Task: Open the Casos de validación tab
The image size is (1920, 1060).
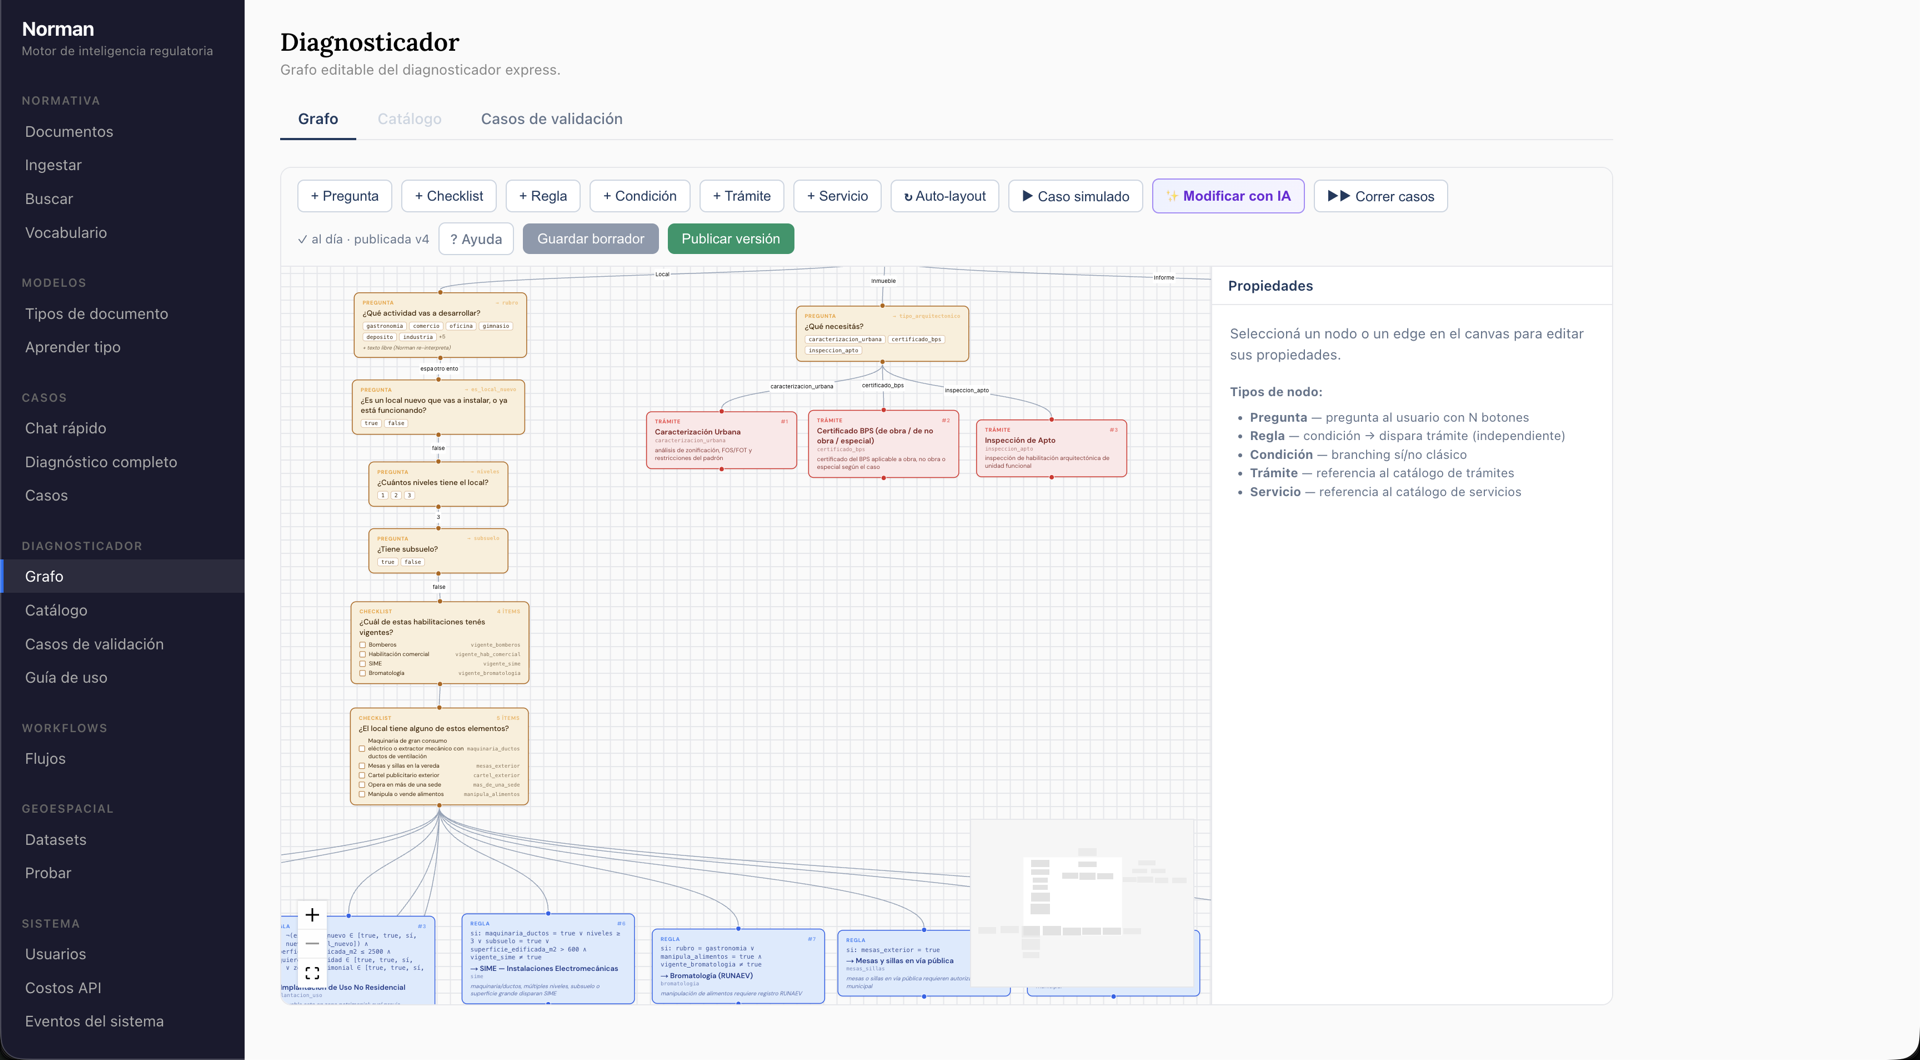Action: click(552, 119)
